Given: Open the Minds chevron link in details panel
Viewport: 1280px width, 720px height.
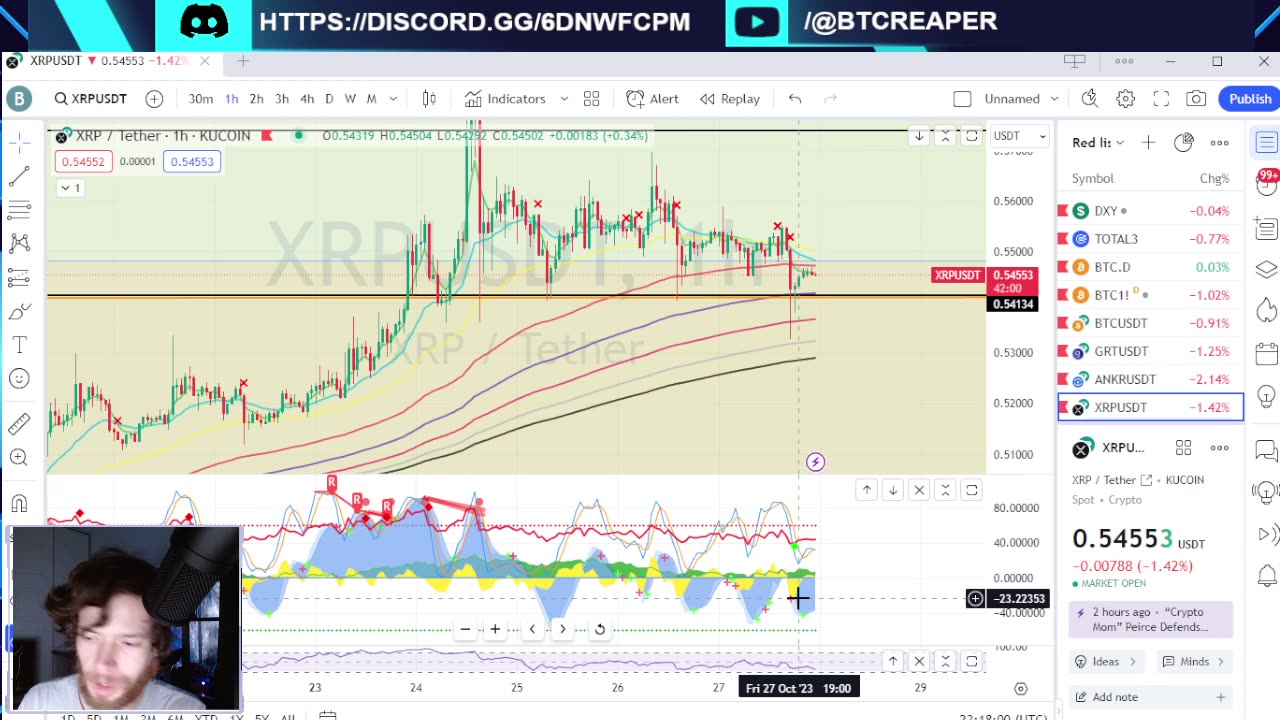Looking at the screenshot, I should click(x=1194, y=661).
